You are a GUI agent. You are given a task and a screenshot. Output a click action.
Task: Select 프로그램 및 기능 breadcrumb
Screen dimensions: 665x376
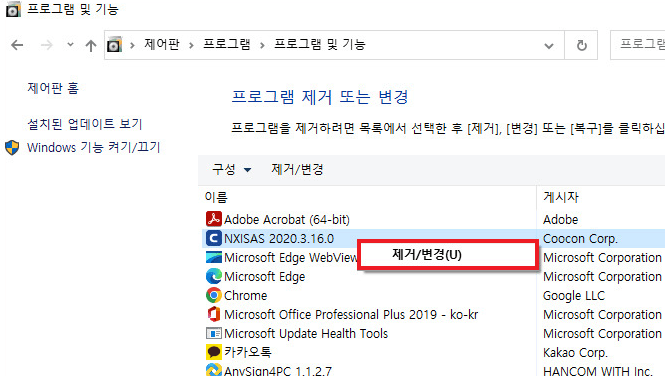319,44
